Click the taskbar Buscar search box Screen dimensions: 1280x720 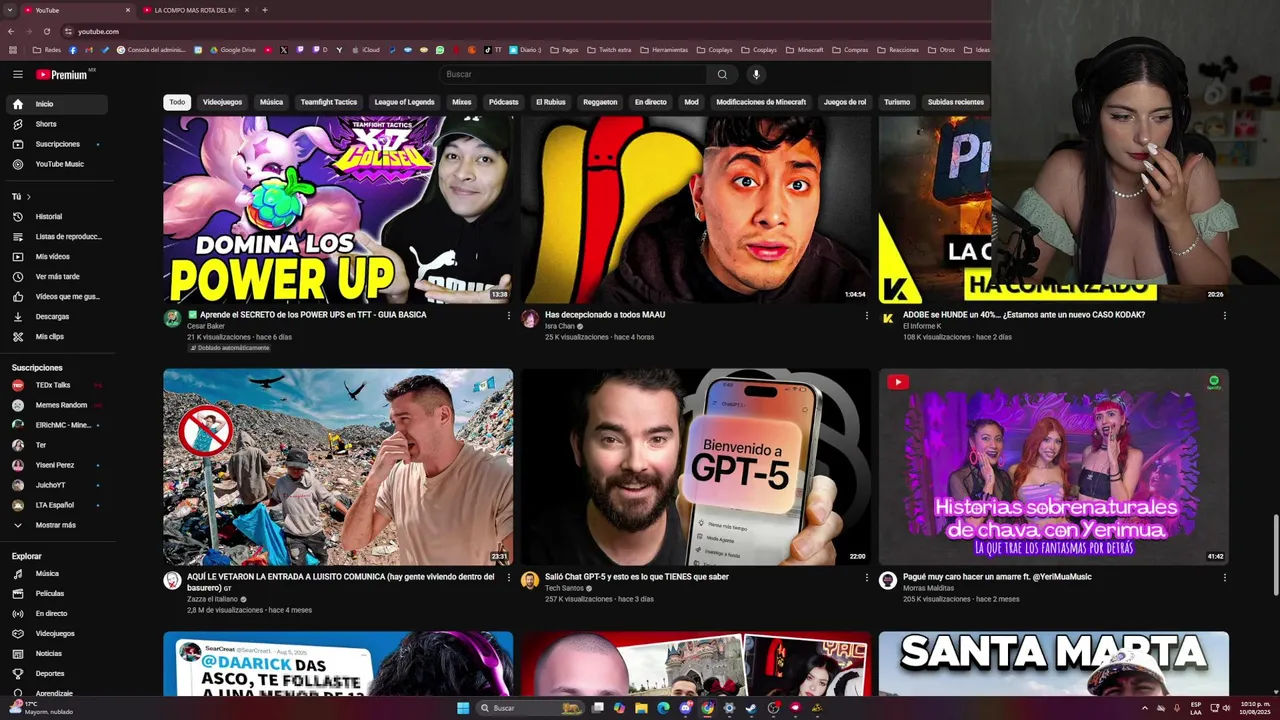pyautogui.click(x=530, y=708)
